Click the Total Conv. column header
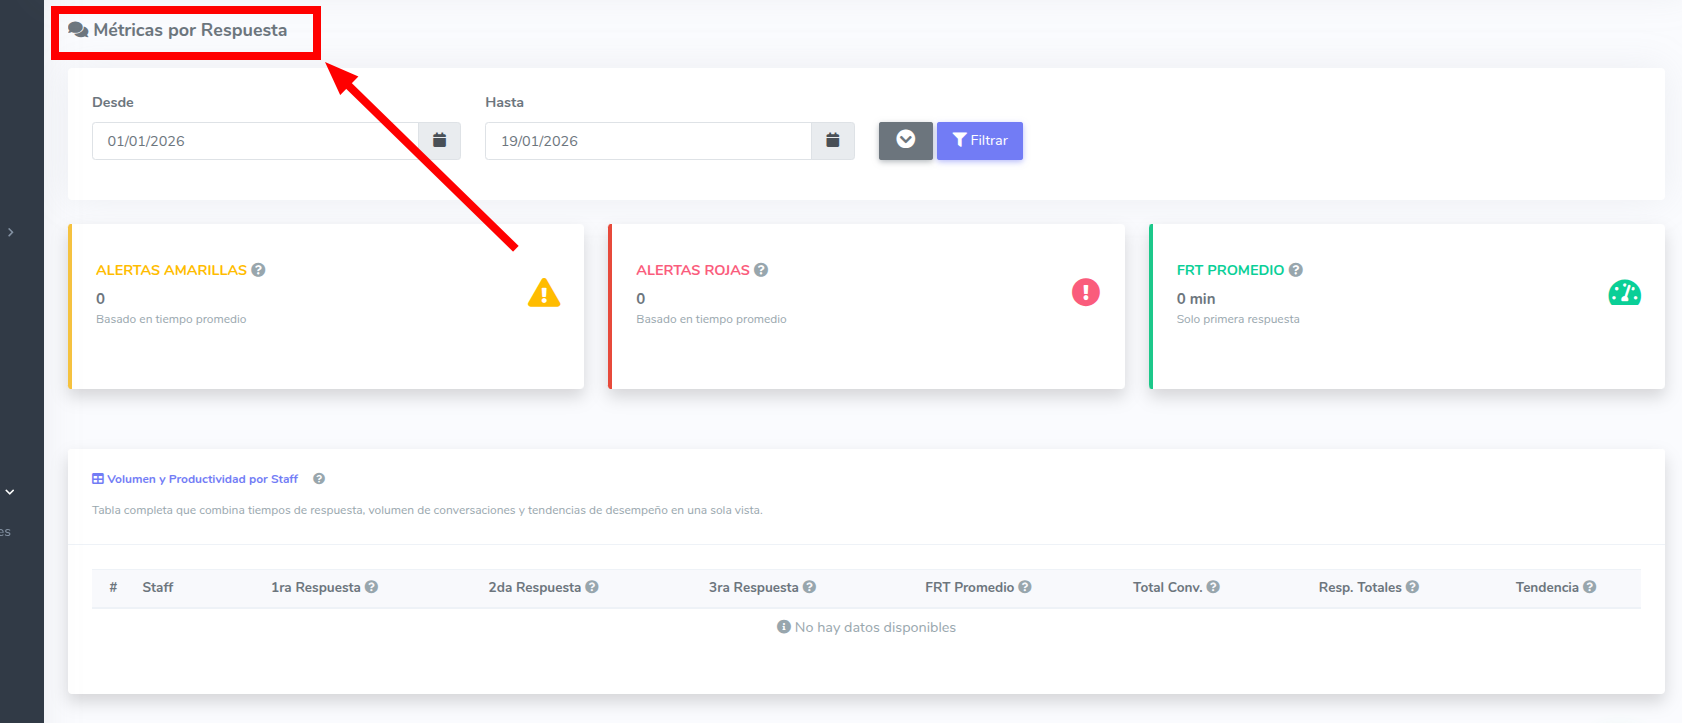 1167,587
